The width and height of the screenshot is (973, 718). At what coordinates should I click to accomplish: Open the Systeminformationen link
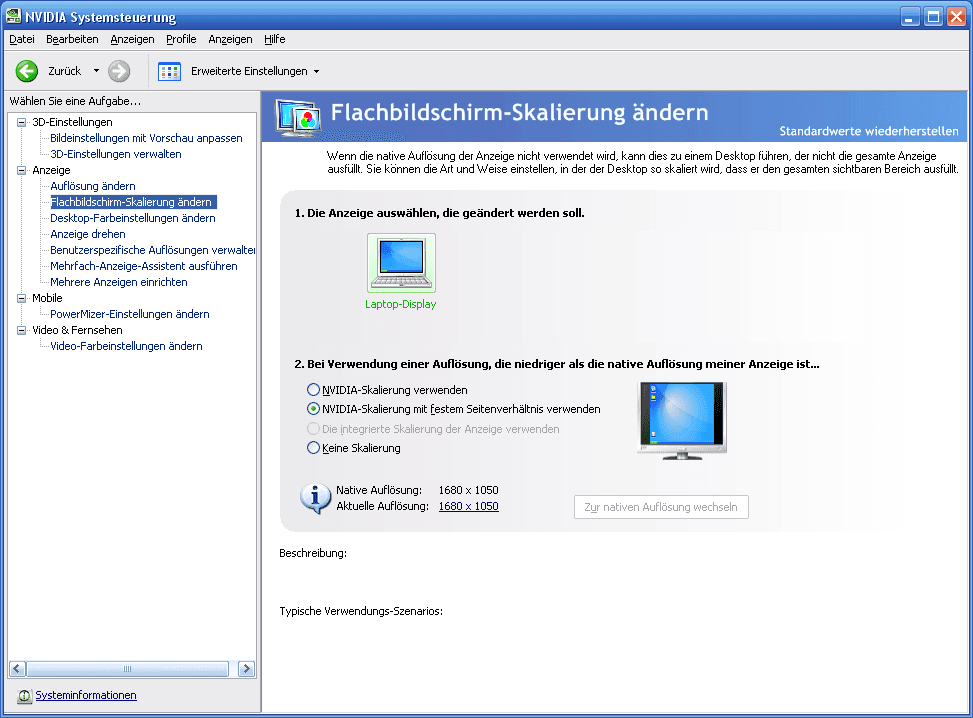(x=86, y=695)
